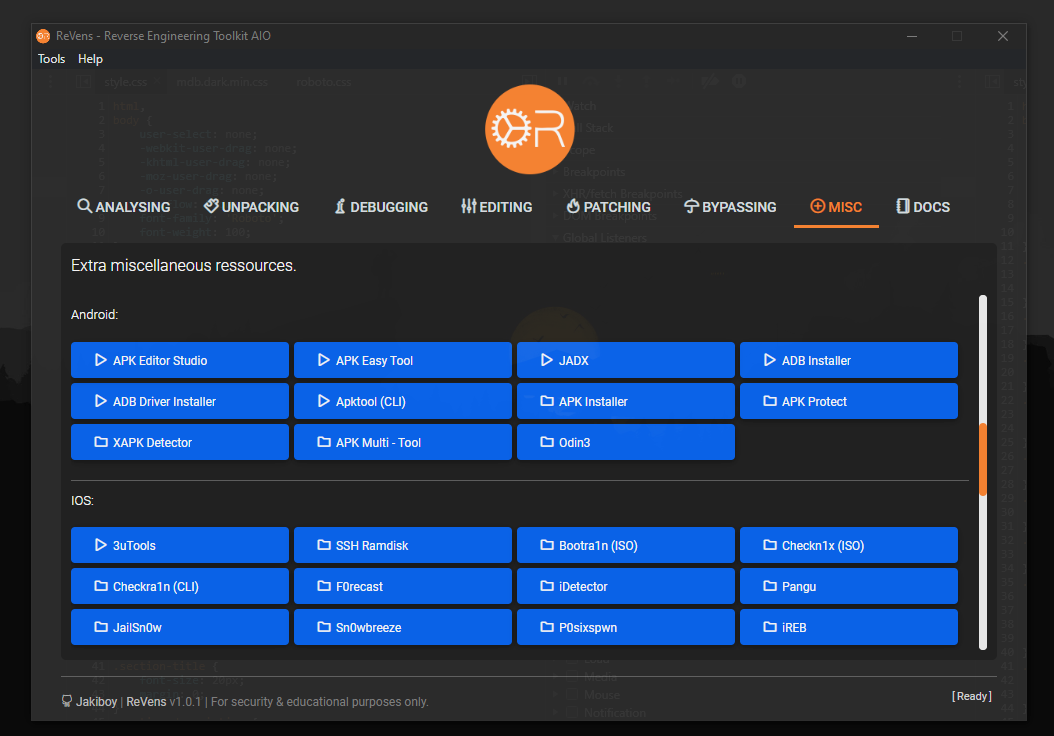Open iDetector folder

click(626, 586)
